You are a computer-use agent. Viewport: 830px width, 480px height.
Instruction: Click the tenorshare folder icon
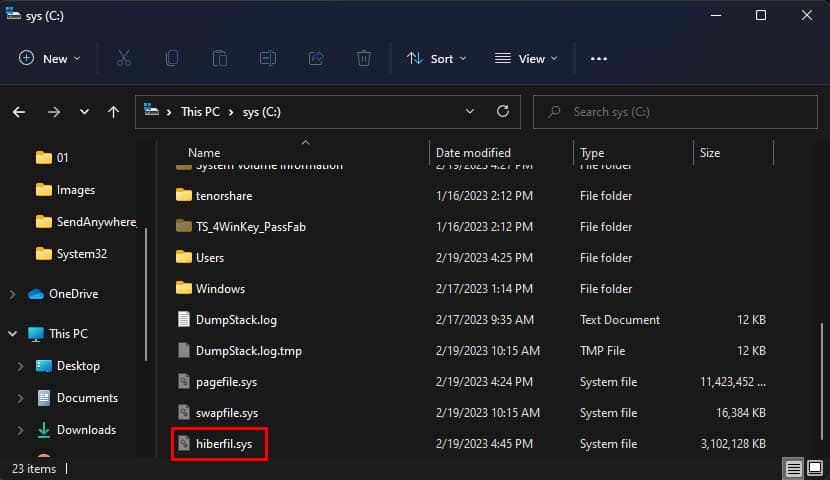(x=184, y=195)
